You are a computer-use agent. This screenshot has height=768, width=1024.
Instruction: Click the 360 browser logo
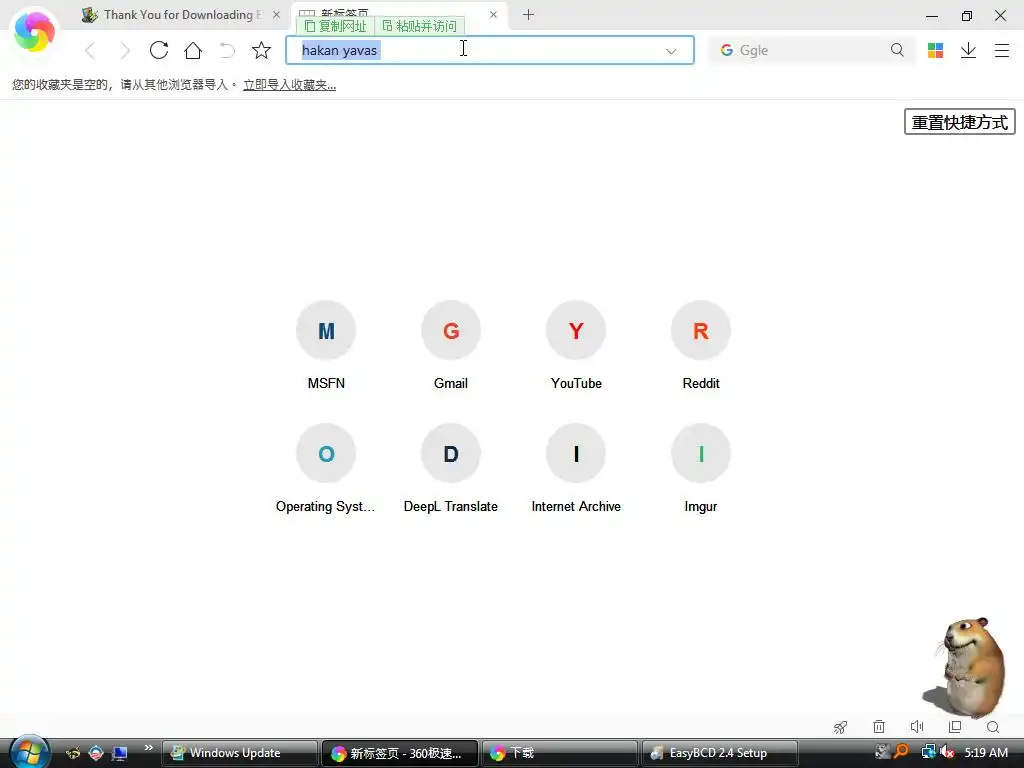34,32
